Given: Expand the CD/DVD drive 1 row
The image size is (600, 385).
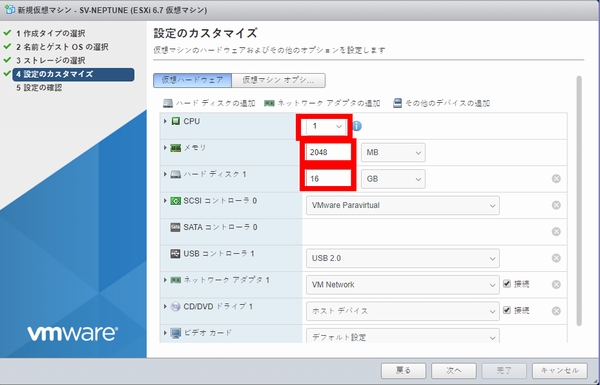Looking at the screenshot, I should (x=165, y=307).
